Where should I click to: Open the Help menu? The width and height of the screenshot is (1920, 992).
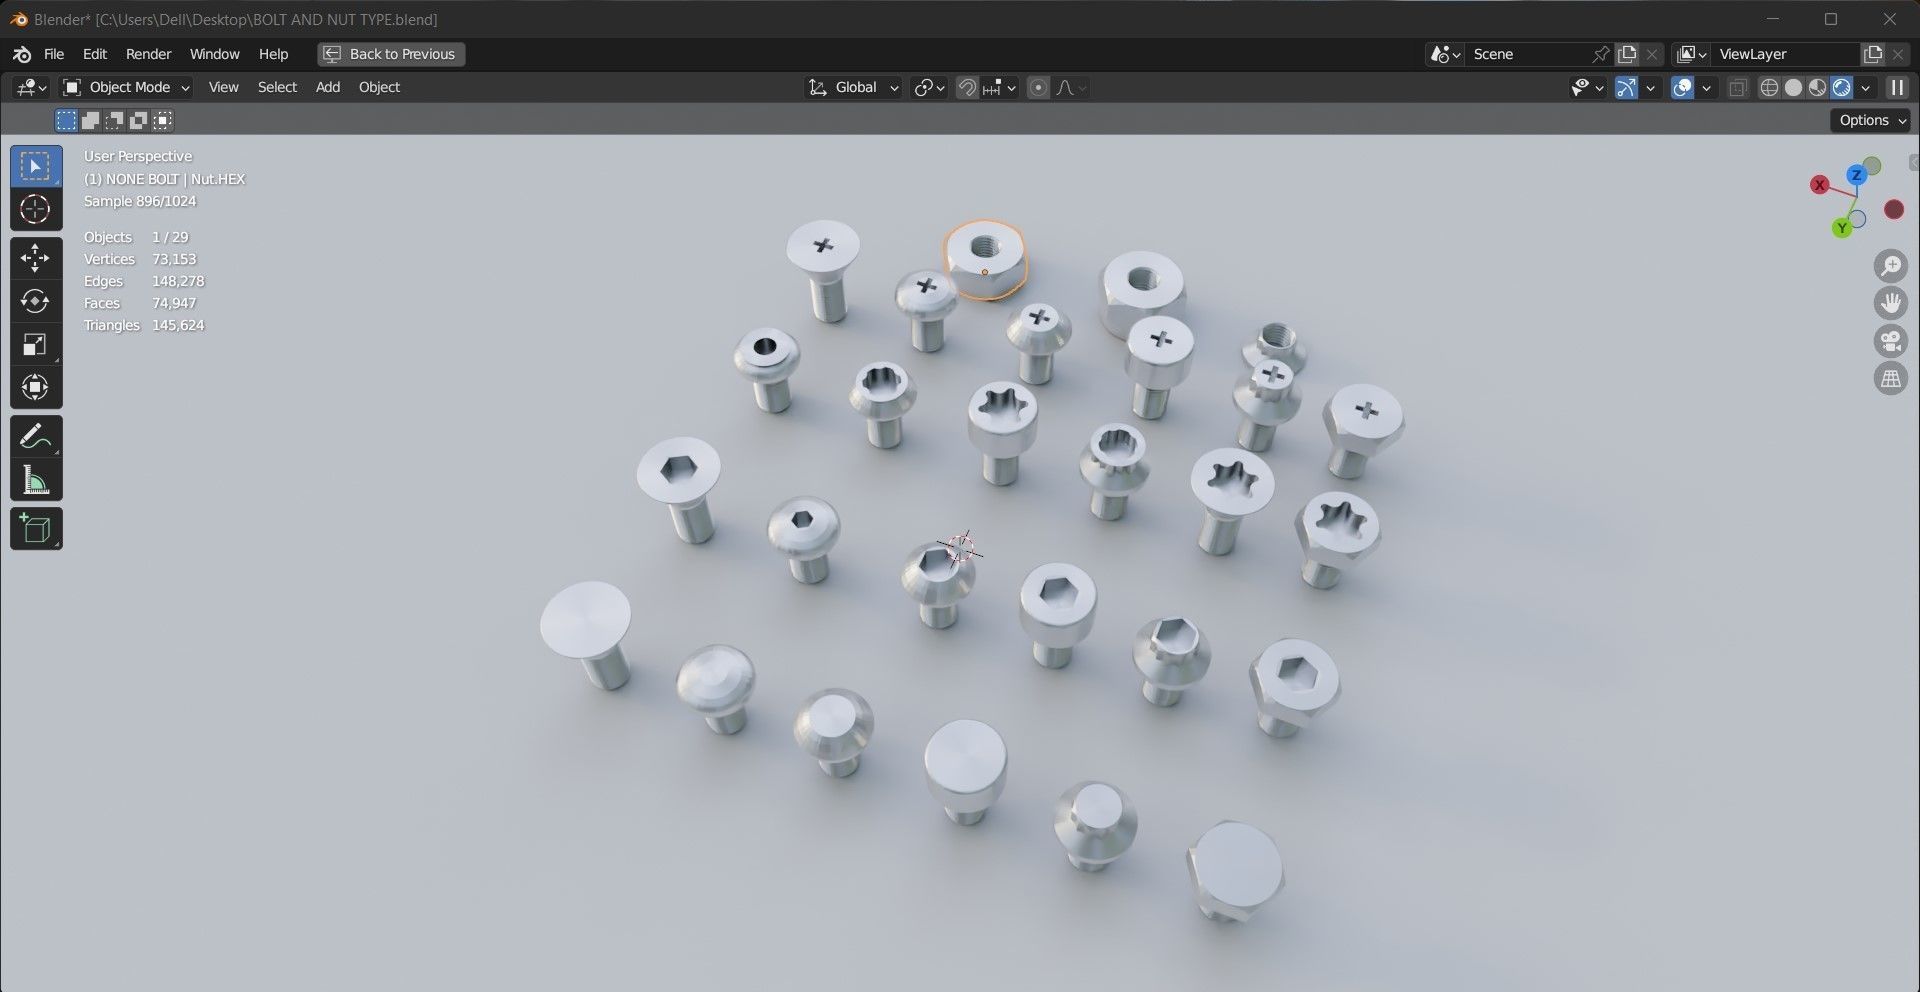point(273,54)
